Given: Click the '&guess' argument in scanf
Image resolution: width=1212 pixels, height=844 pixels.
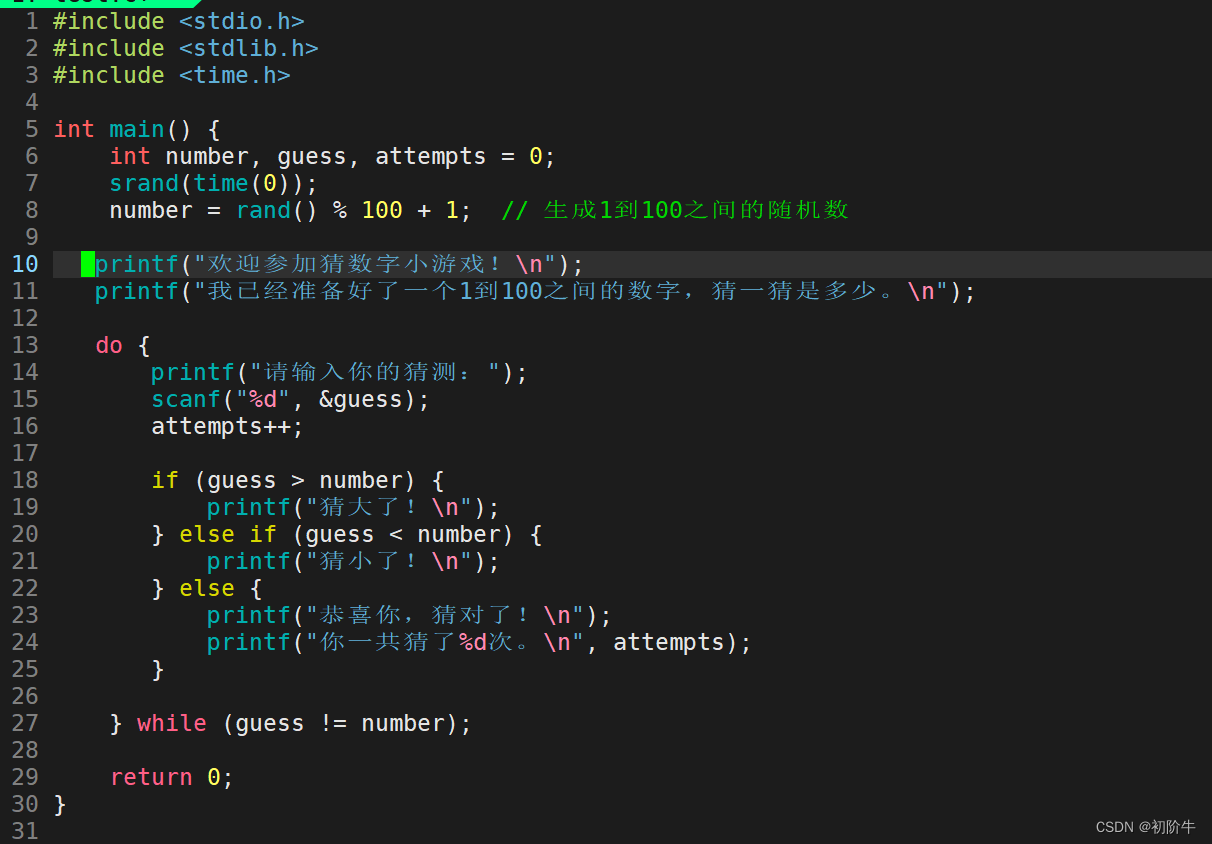Looking at the screenshot, I should click(361, 399).
